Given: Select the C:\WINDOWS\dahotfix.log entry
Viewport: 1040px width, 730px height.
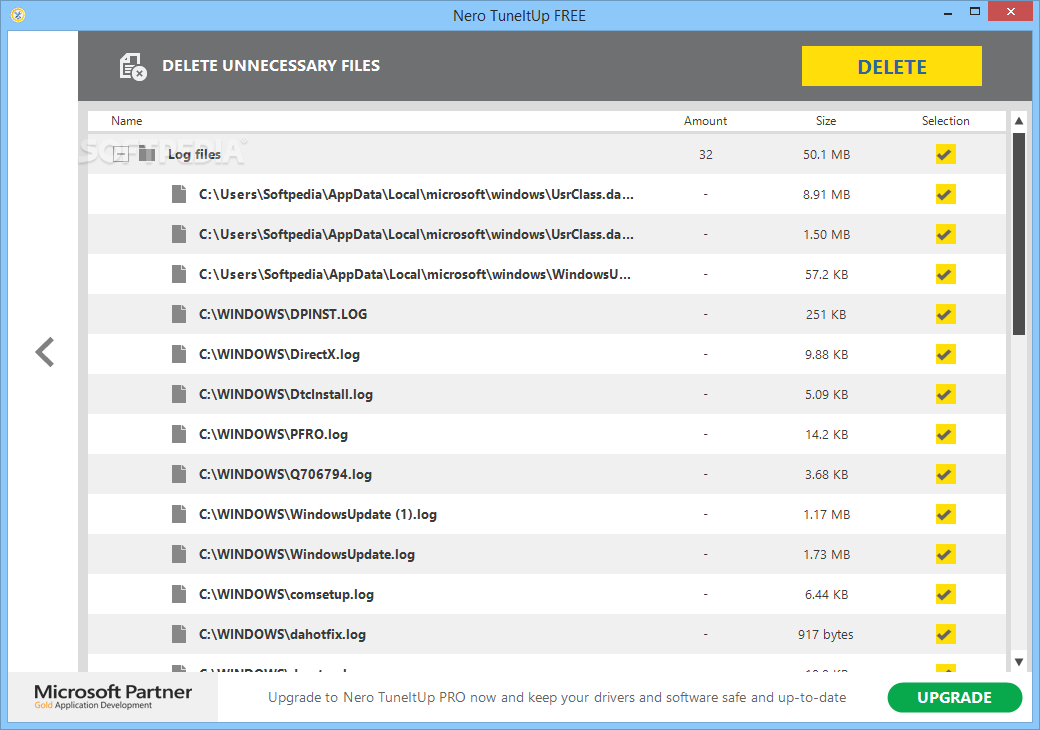Looking at the screenshot, I should tap(283, 635).
